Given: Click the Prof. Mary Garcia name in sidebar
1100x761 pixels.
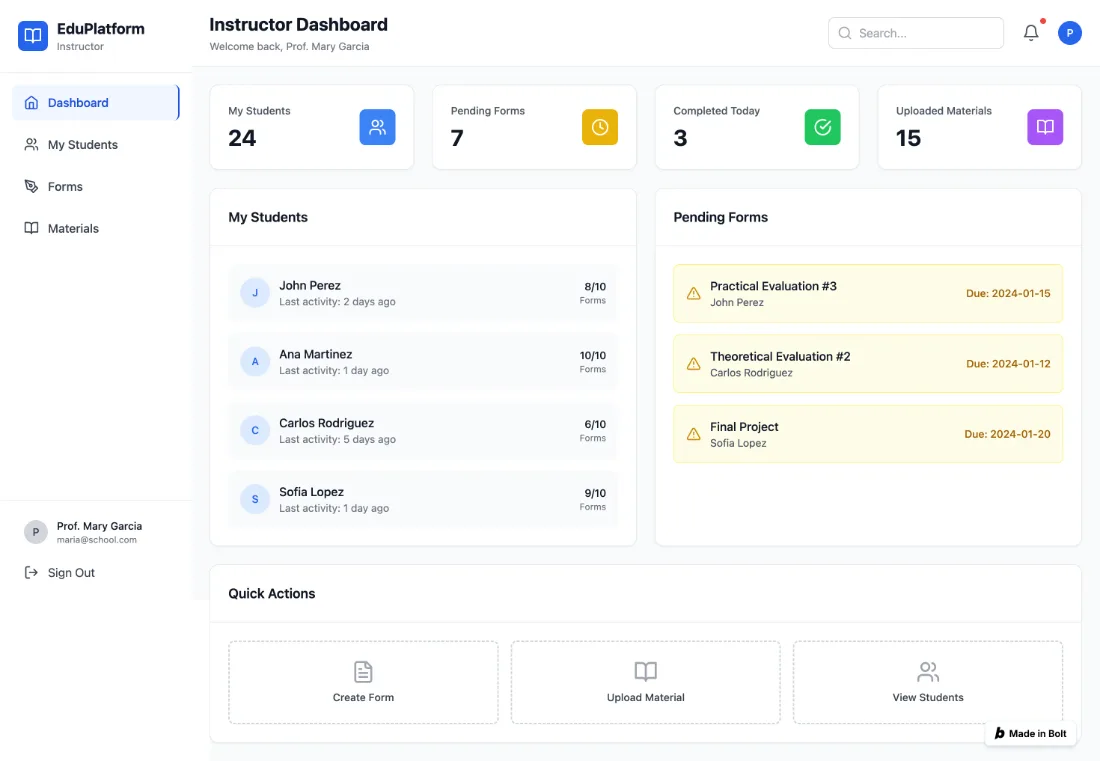Looking at the screenshot, I should coord(100,526).
